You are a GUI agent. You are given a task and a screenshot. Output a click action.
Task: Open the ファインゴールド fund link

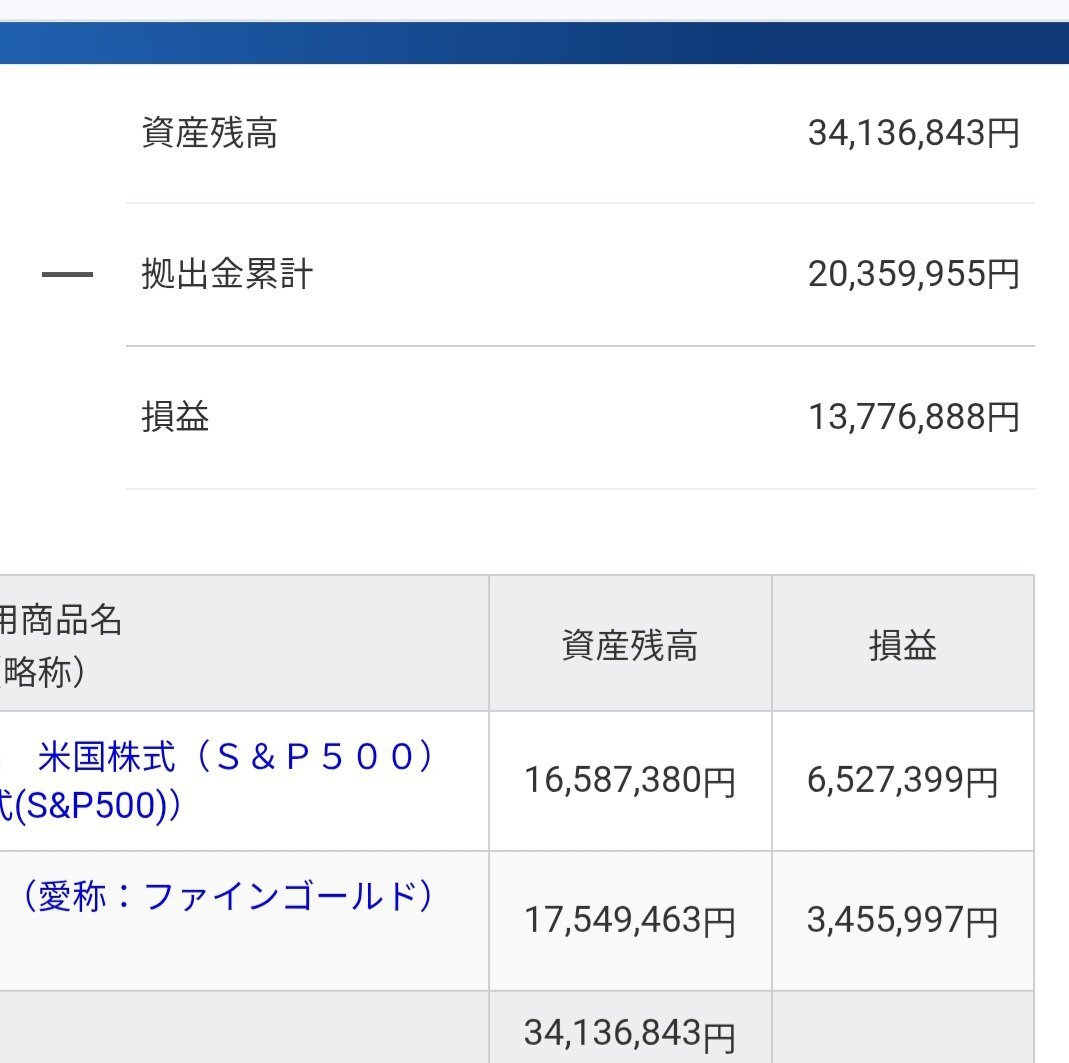pyautogui.click(x=229, y=897)
